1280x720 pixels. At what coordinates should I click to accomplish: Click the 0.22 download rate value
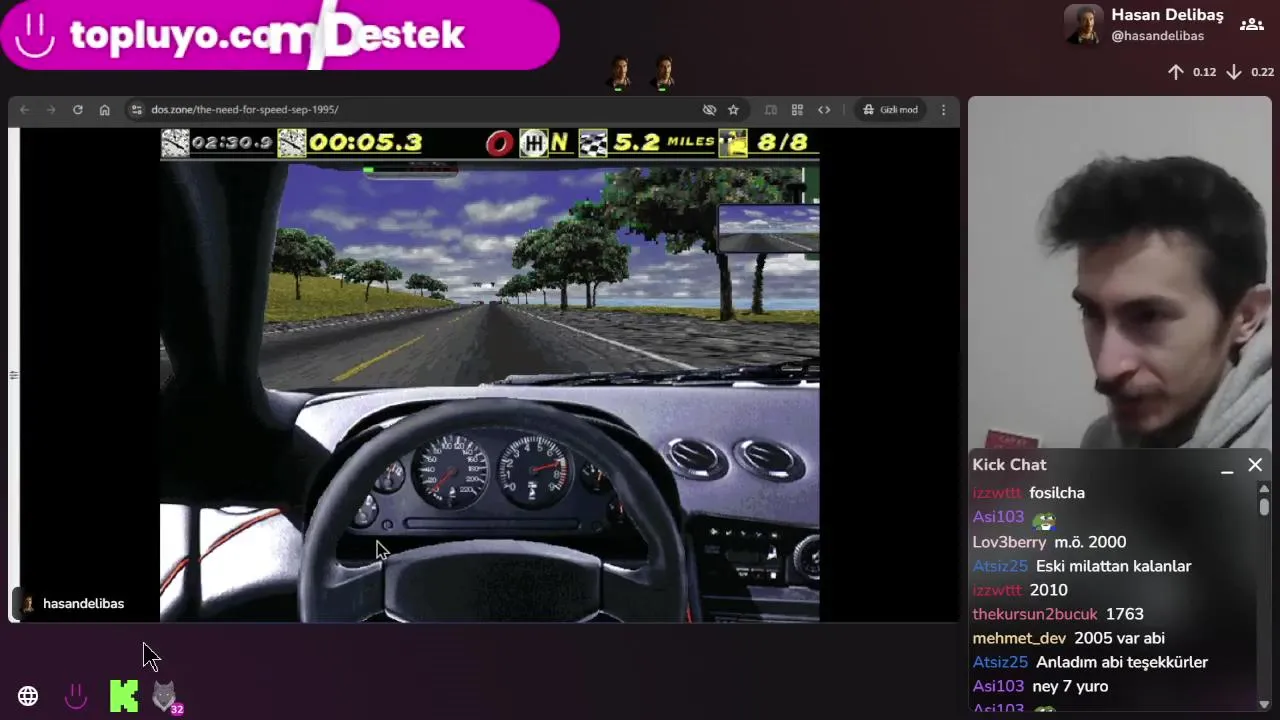(x=1262, y=72)
